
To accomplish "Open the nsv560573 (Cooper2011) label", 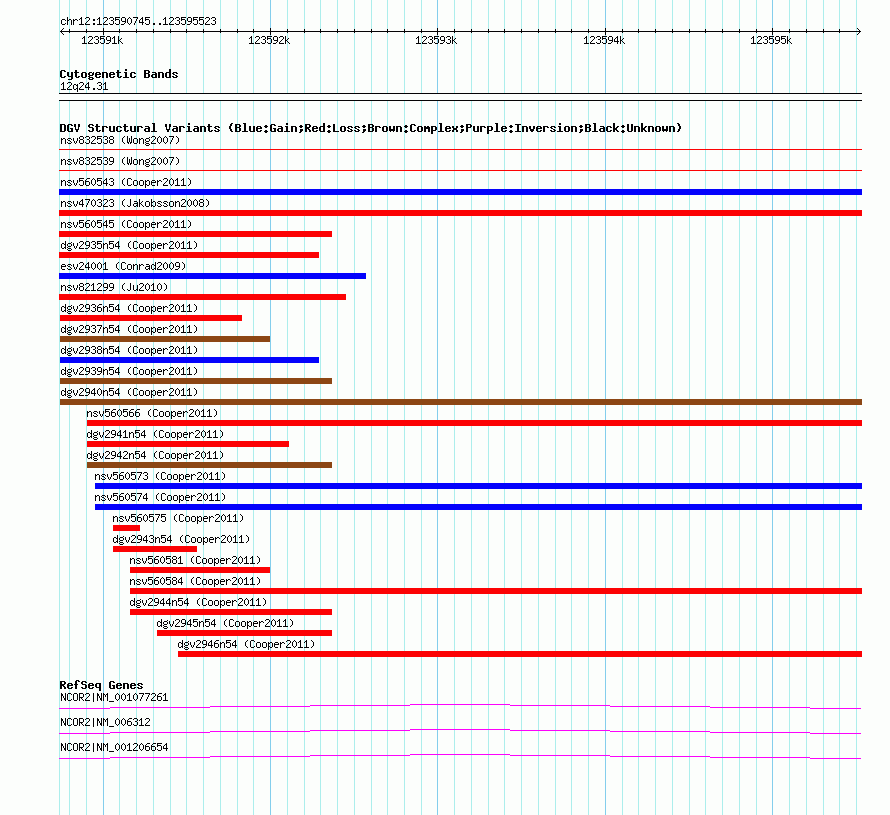I will [x=160, y=476].
